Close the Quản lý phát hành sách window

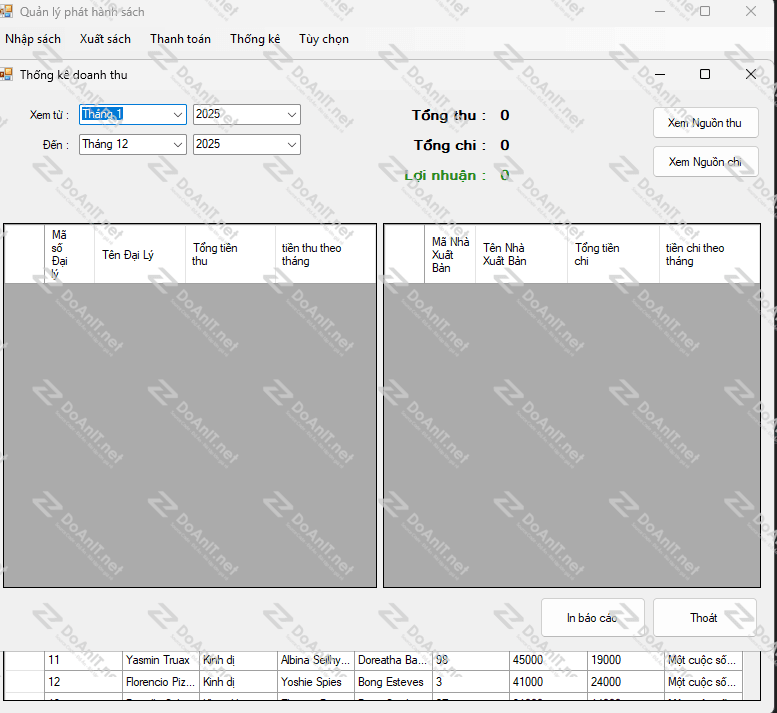[x=750, y=11]
